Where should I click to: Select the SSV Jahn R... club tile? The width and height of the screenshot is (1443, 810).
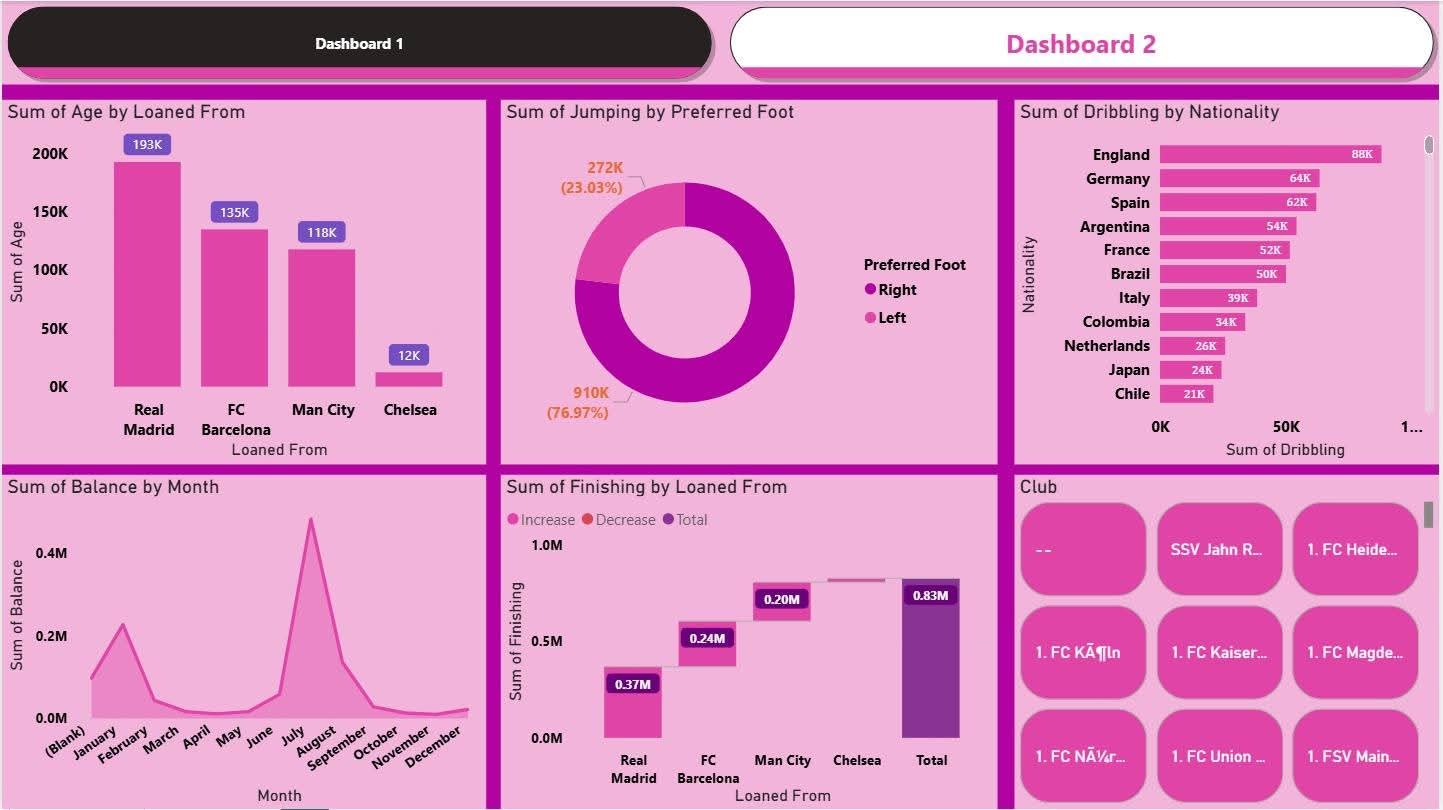[1219, 549]
